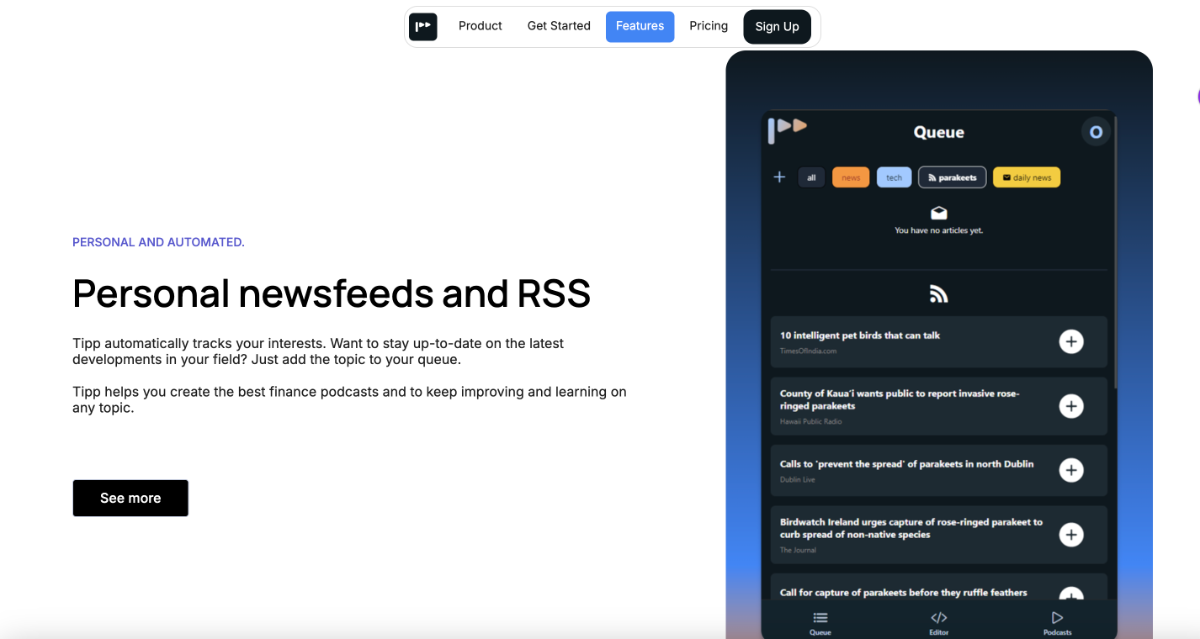This screenshot has width=1200, height=639.
Task: Open the Editor tab in the bottom bar
Action: click(939, 622)
